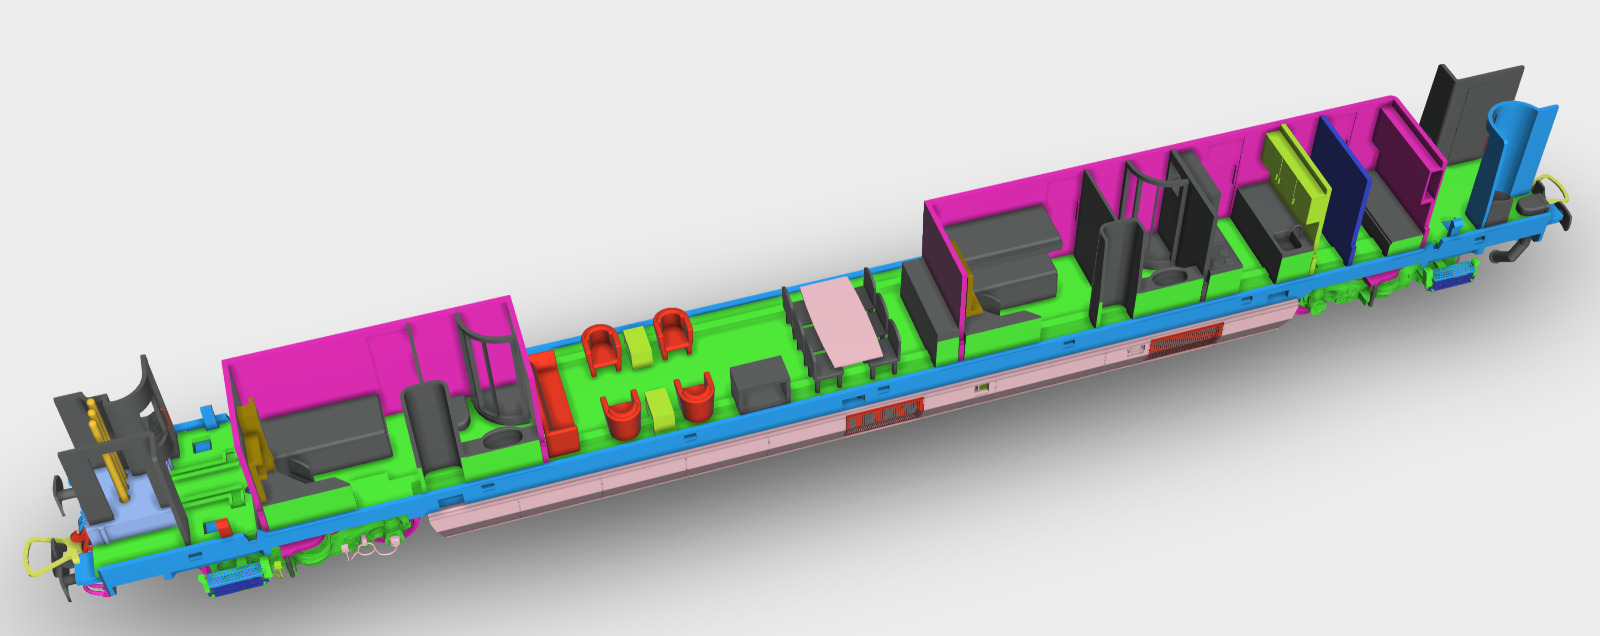Click the yellow hook on left coupler
Image resolution: width=1600 pixels, height=636 pixels.
(46, 555)
